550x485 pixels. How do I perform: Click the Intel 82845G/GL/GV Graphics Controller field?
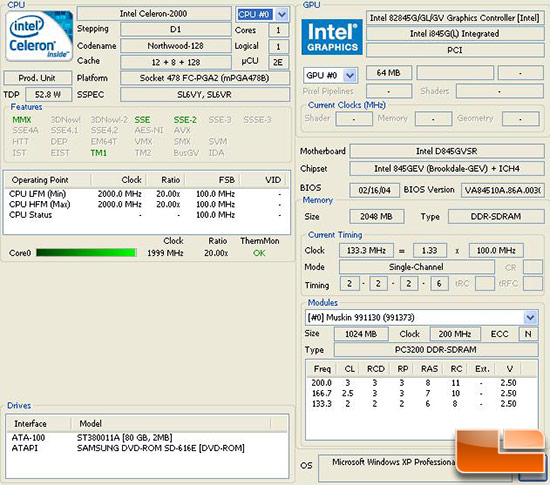(x=455, y=18)
